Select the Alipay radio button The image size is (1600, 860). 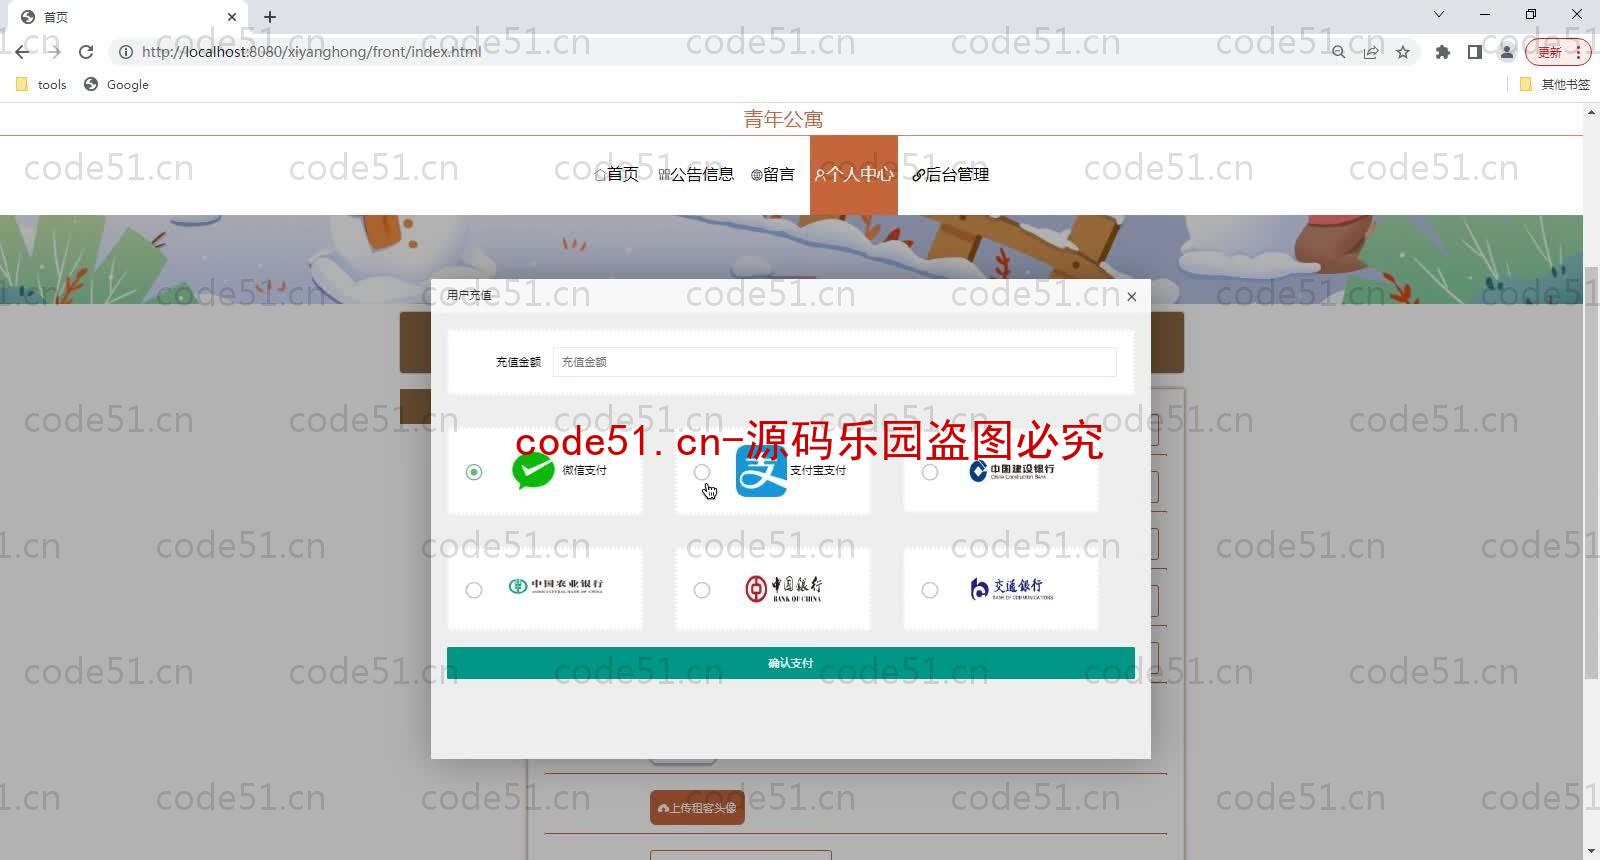[702, 472]
